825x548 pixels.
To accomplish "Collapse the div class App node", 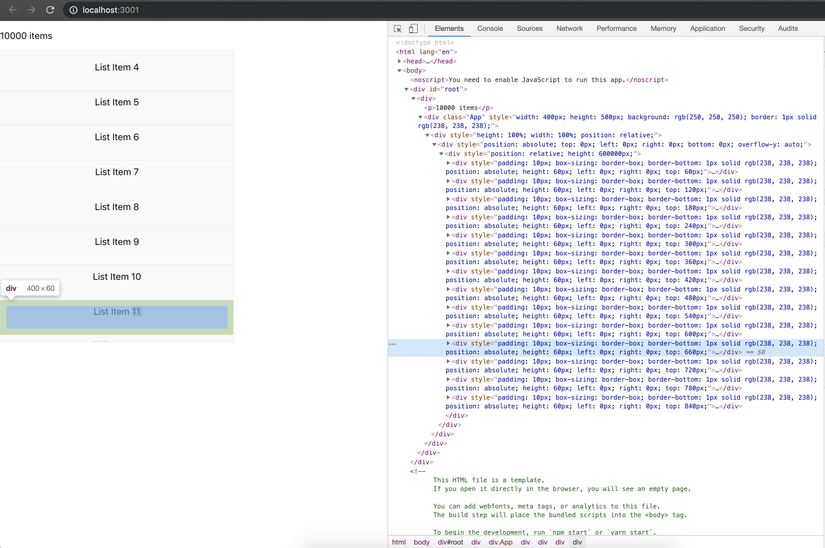I will tap(421, 117).
